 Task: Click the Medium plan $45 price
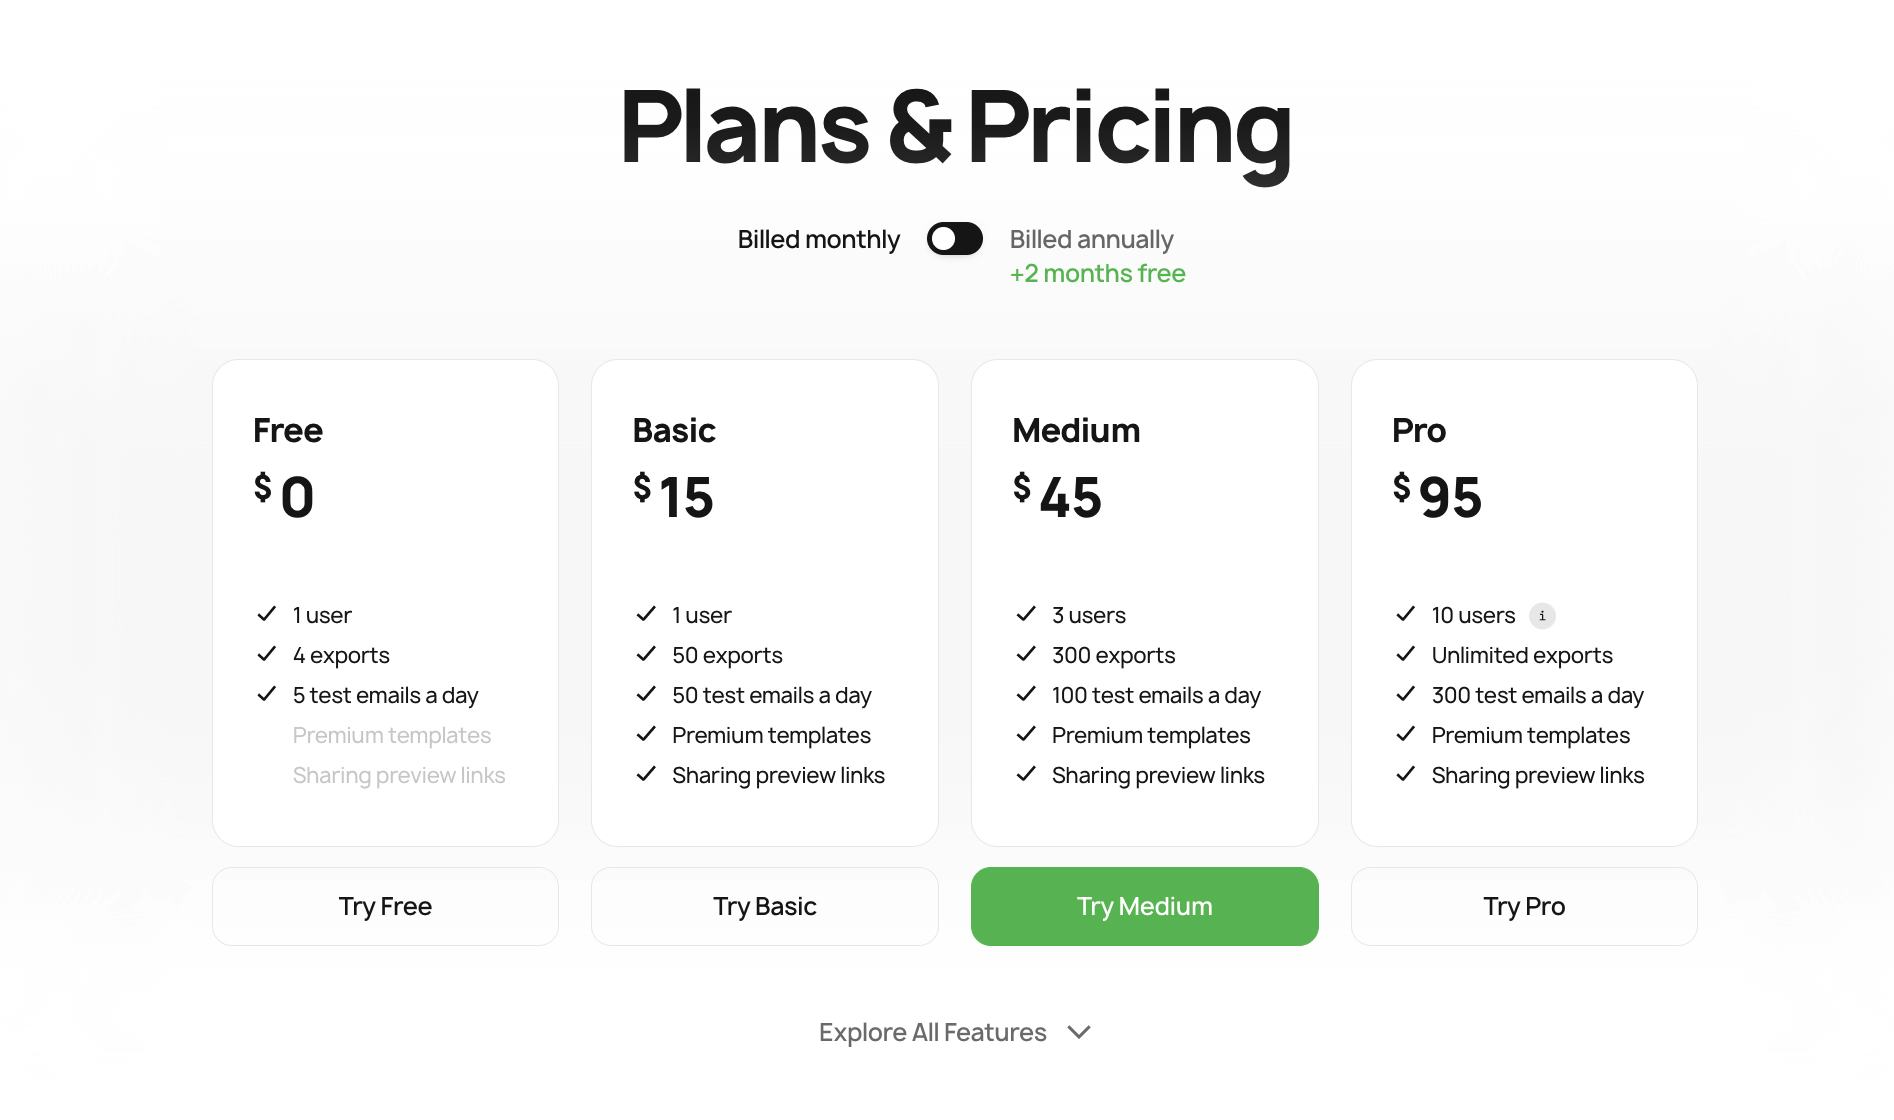point(1057,496)
